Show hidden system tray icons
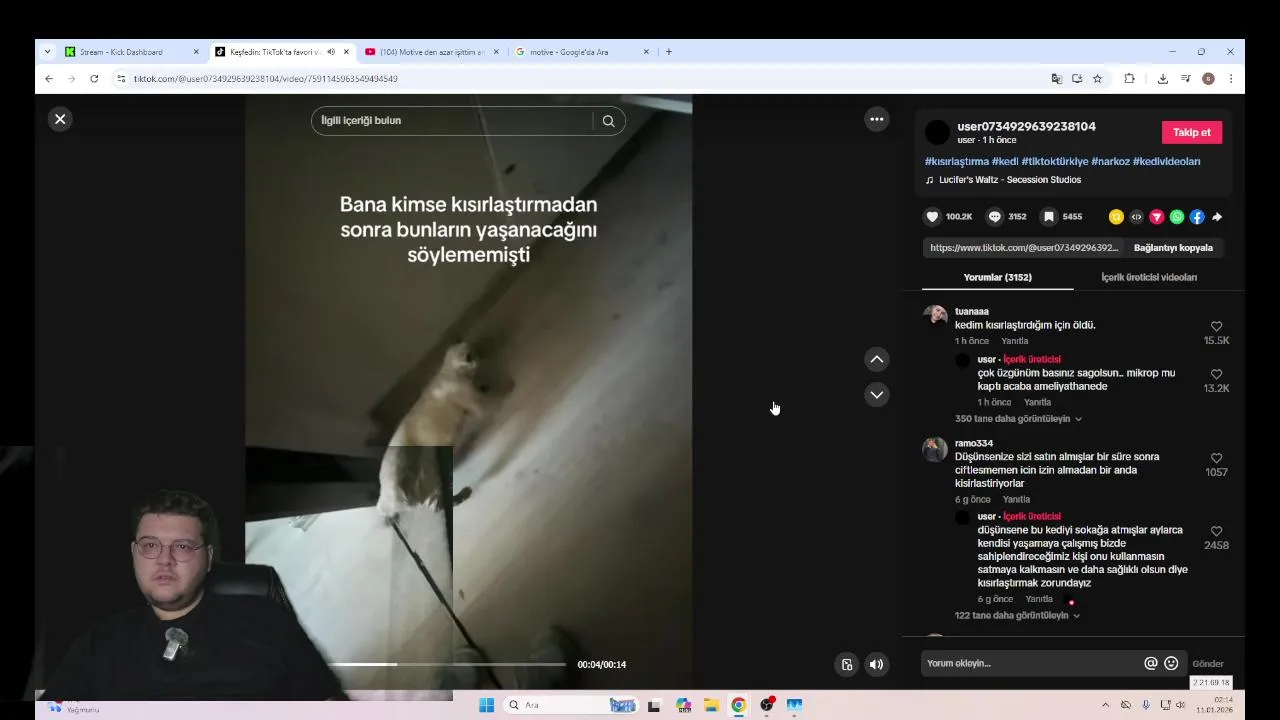 1105,705
